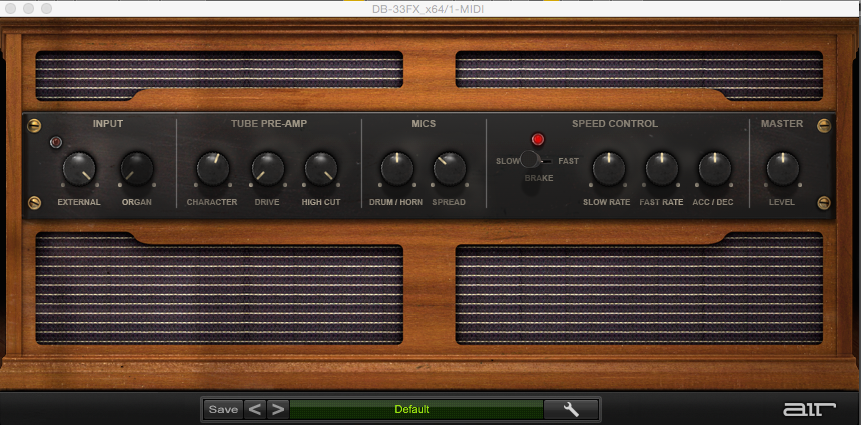Toggle the SLOW/FAST speed switch

click(536, 160)
